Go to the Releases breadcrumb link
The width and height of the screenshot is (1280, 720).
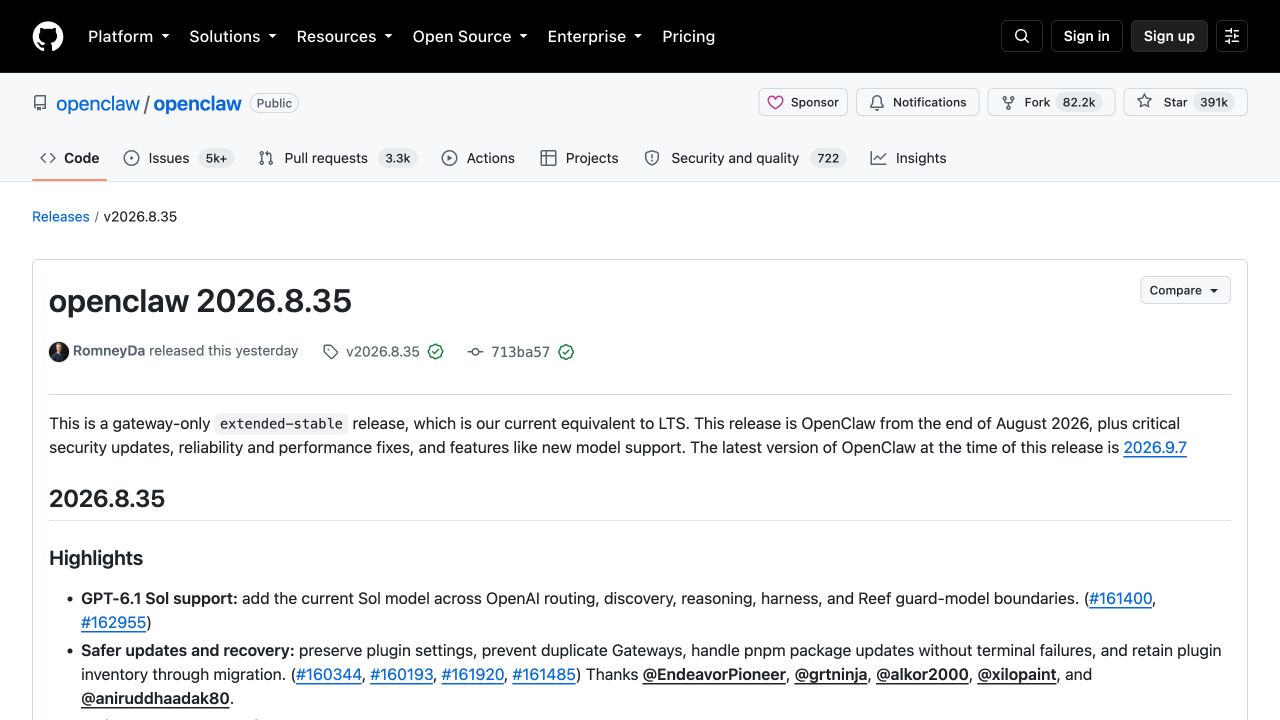click(x=61, y=216)
